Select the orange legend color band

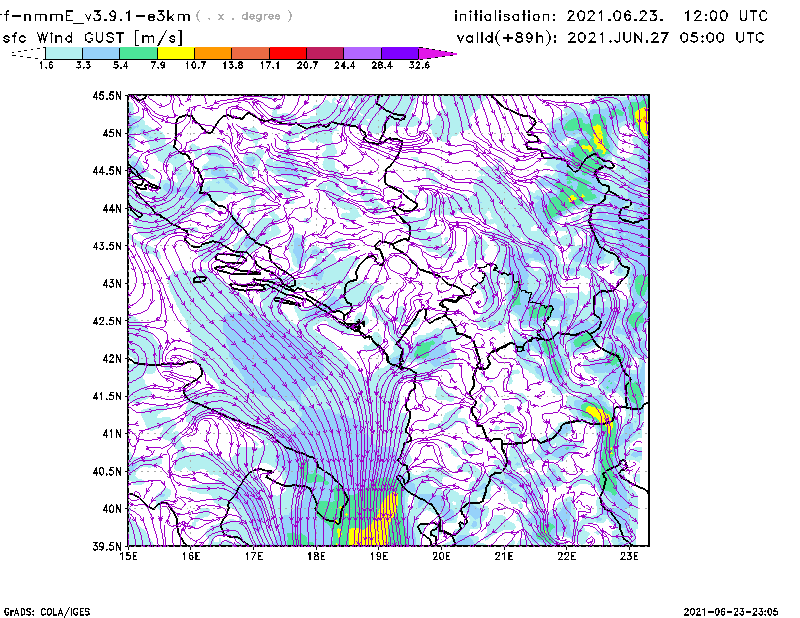pyautogui.click(x=213, y=53)
